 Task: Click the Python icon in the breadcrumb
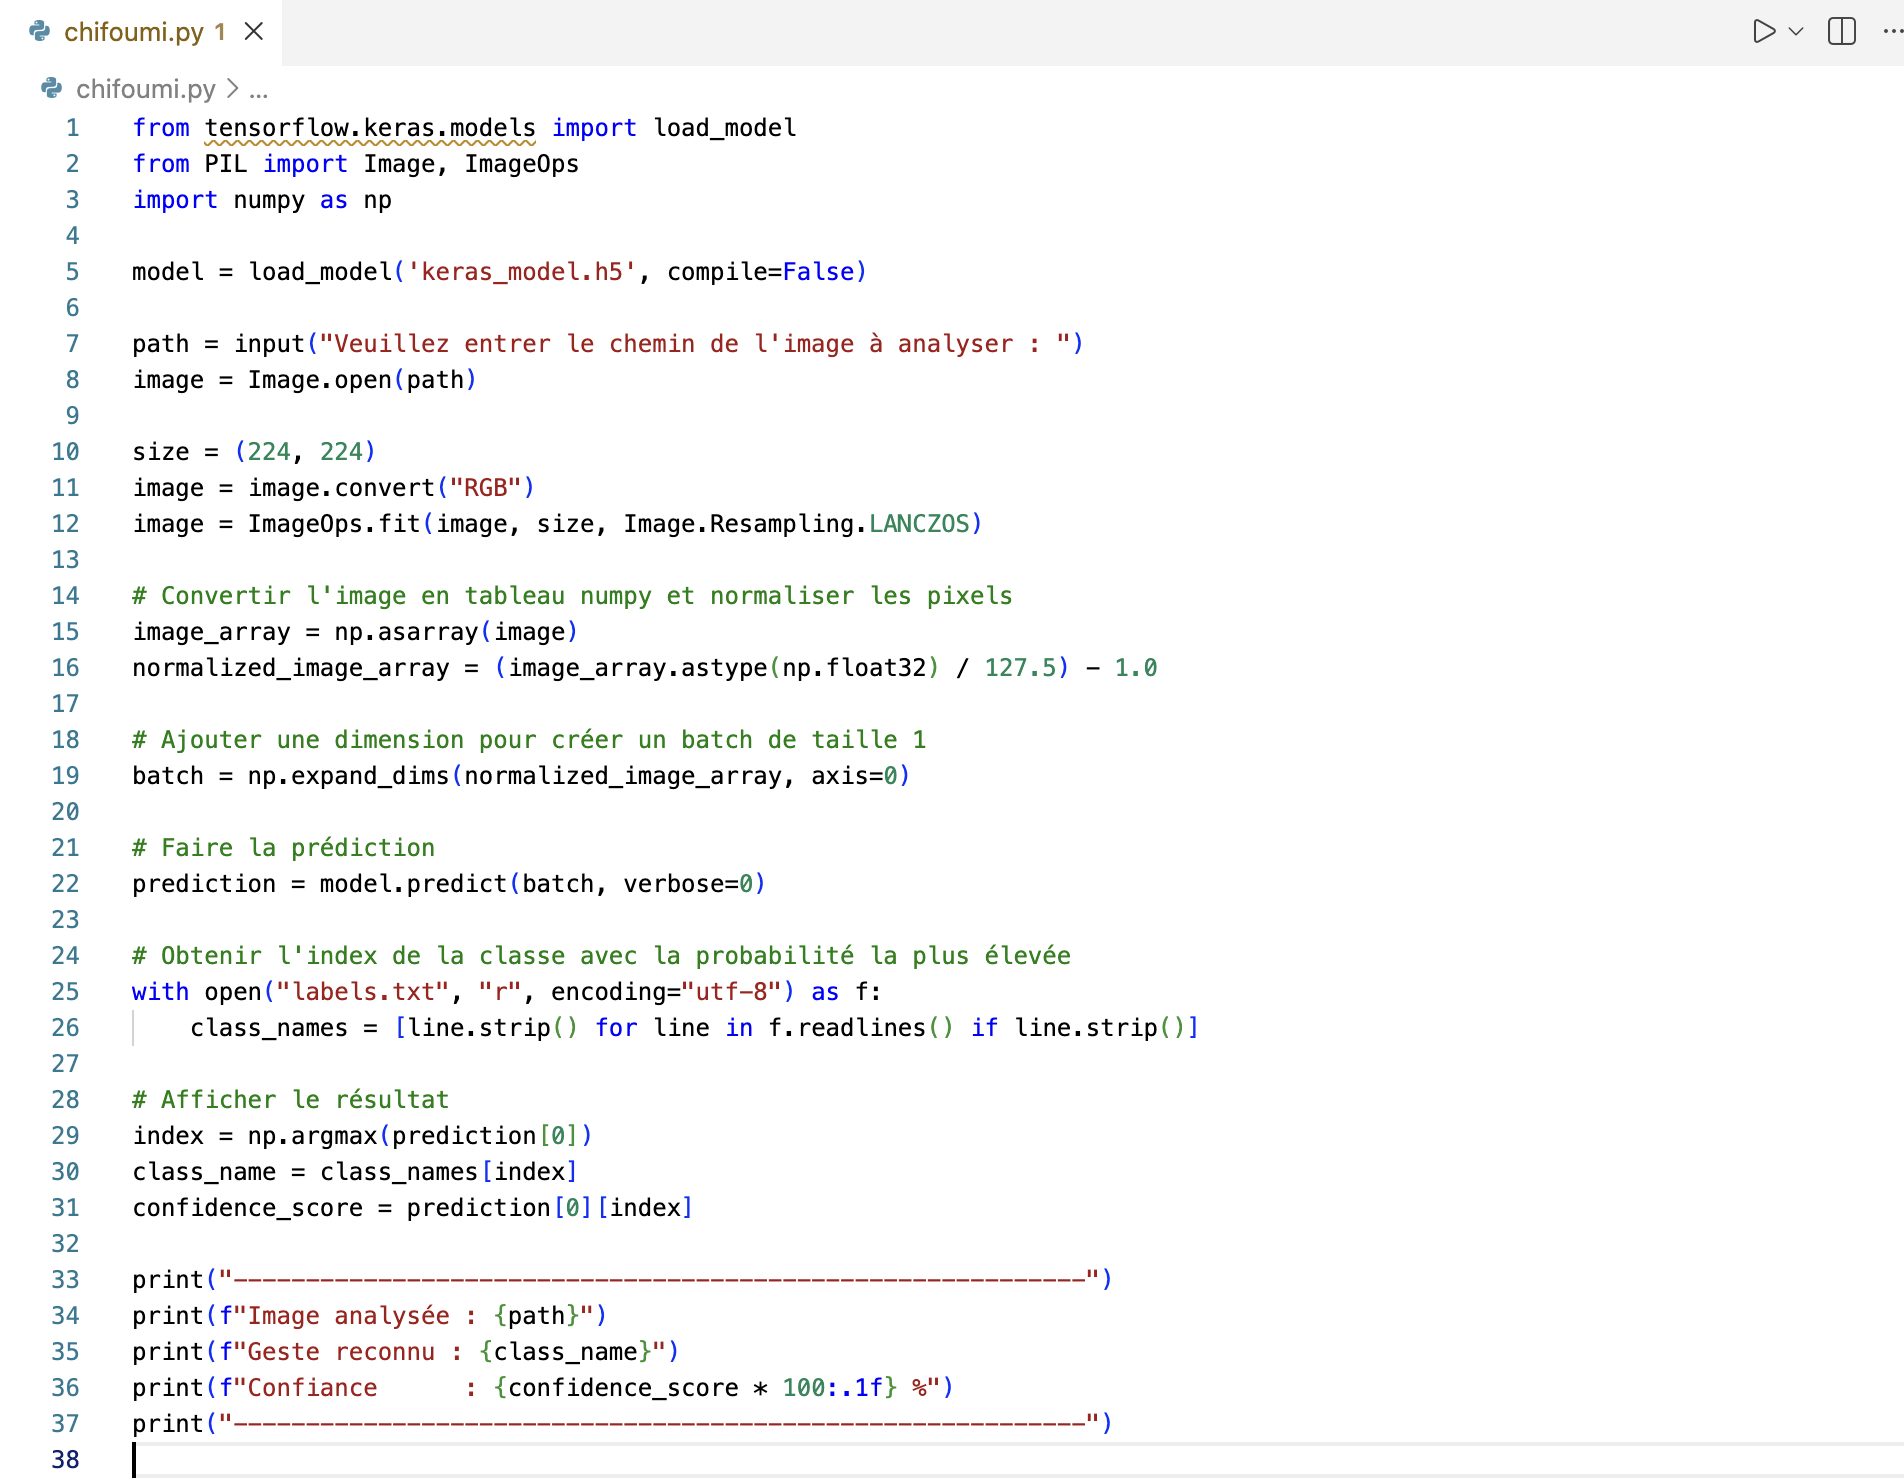(x=52, y=89)
